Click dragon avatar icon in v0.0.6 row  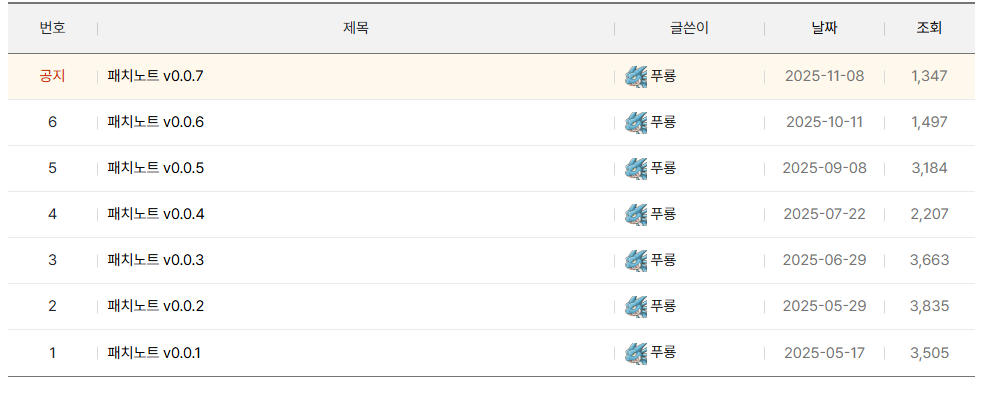636,122
